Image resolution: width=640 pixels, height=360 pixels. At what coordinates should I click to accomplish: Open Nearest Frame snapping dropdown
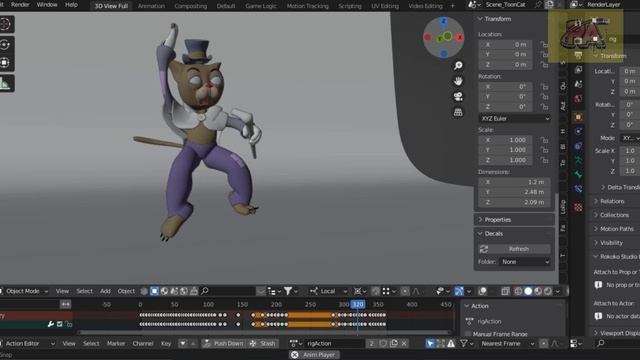tap(507, 344)
